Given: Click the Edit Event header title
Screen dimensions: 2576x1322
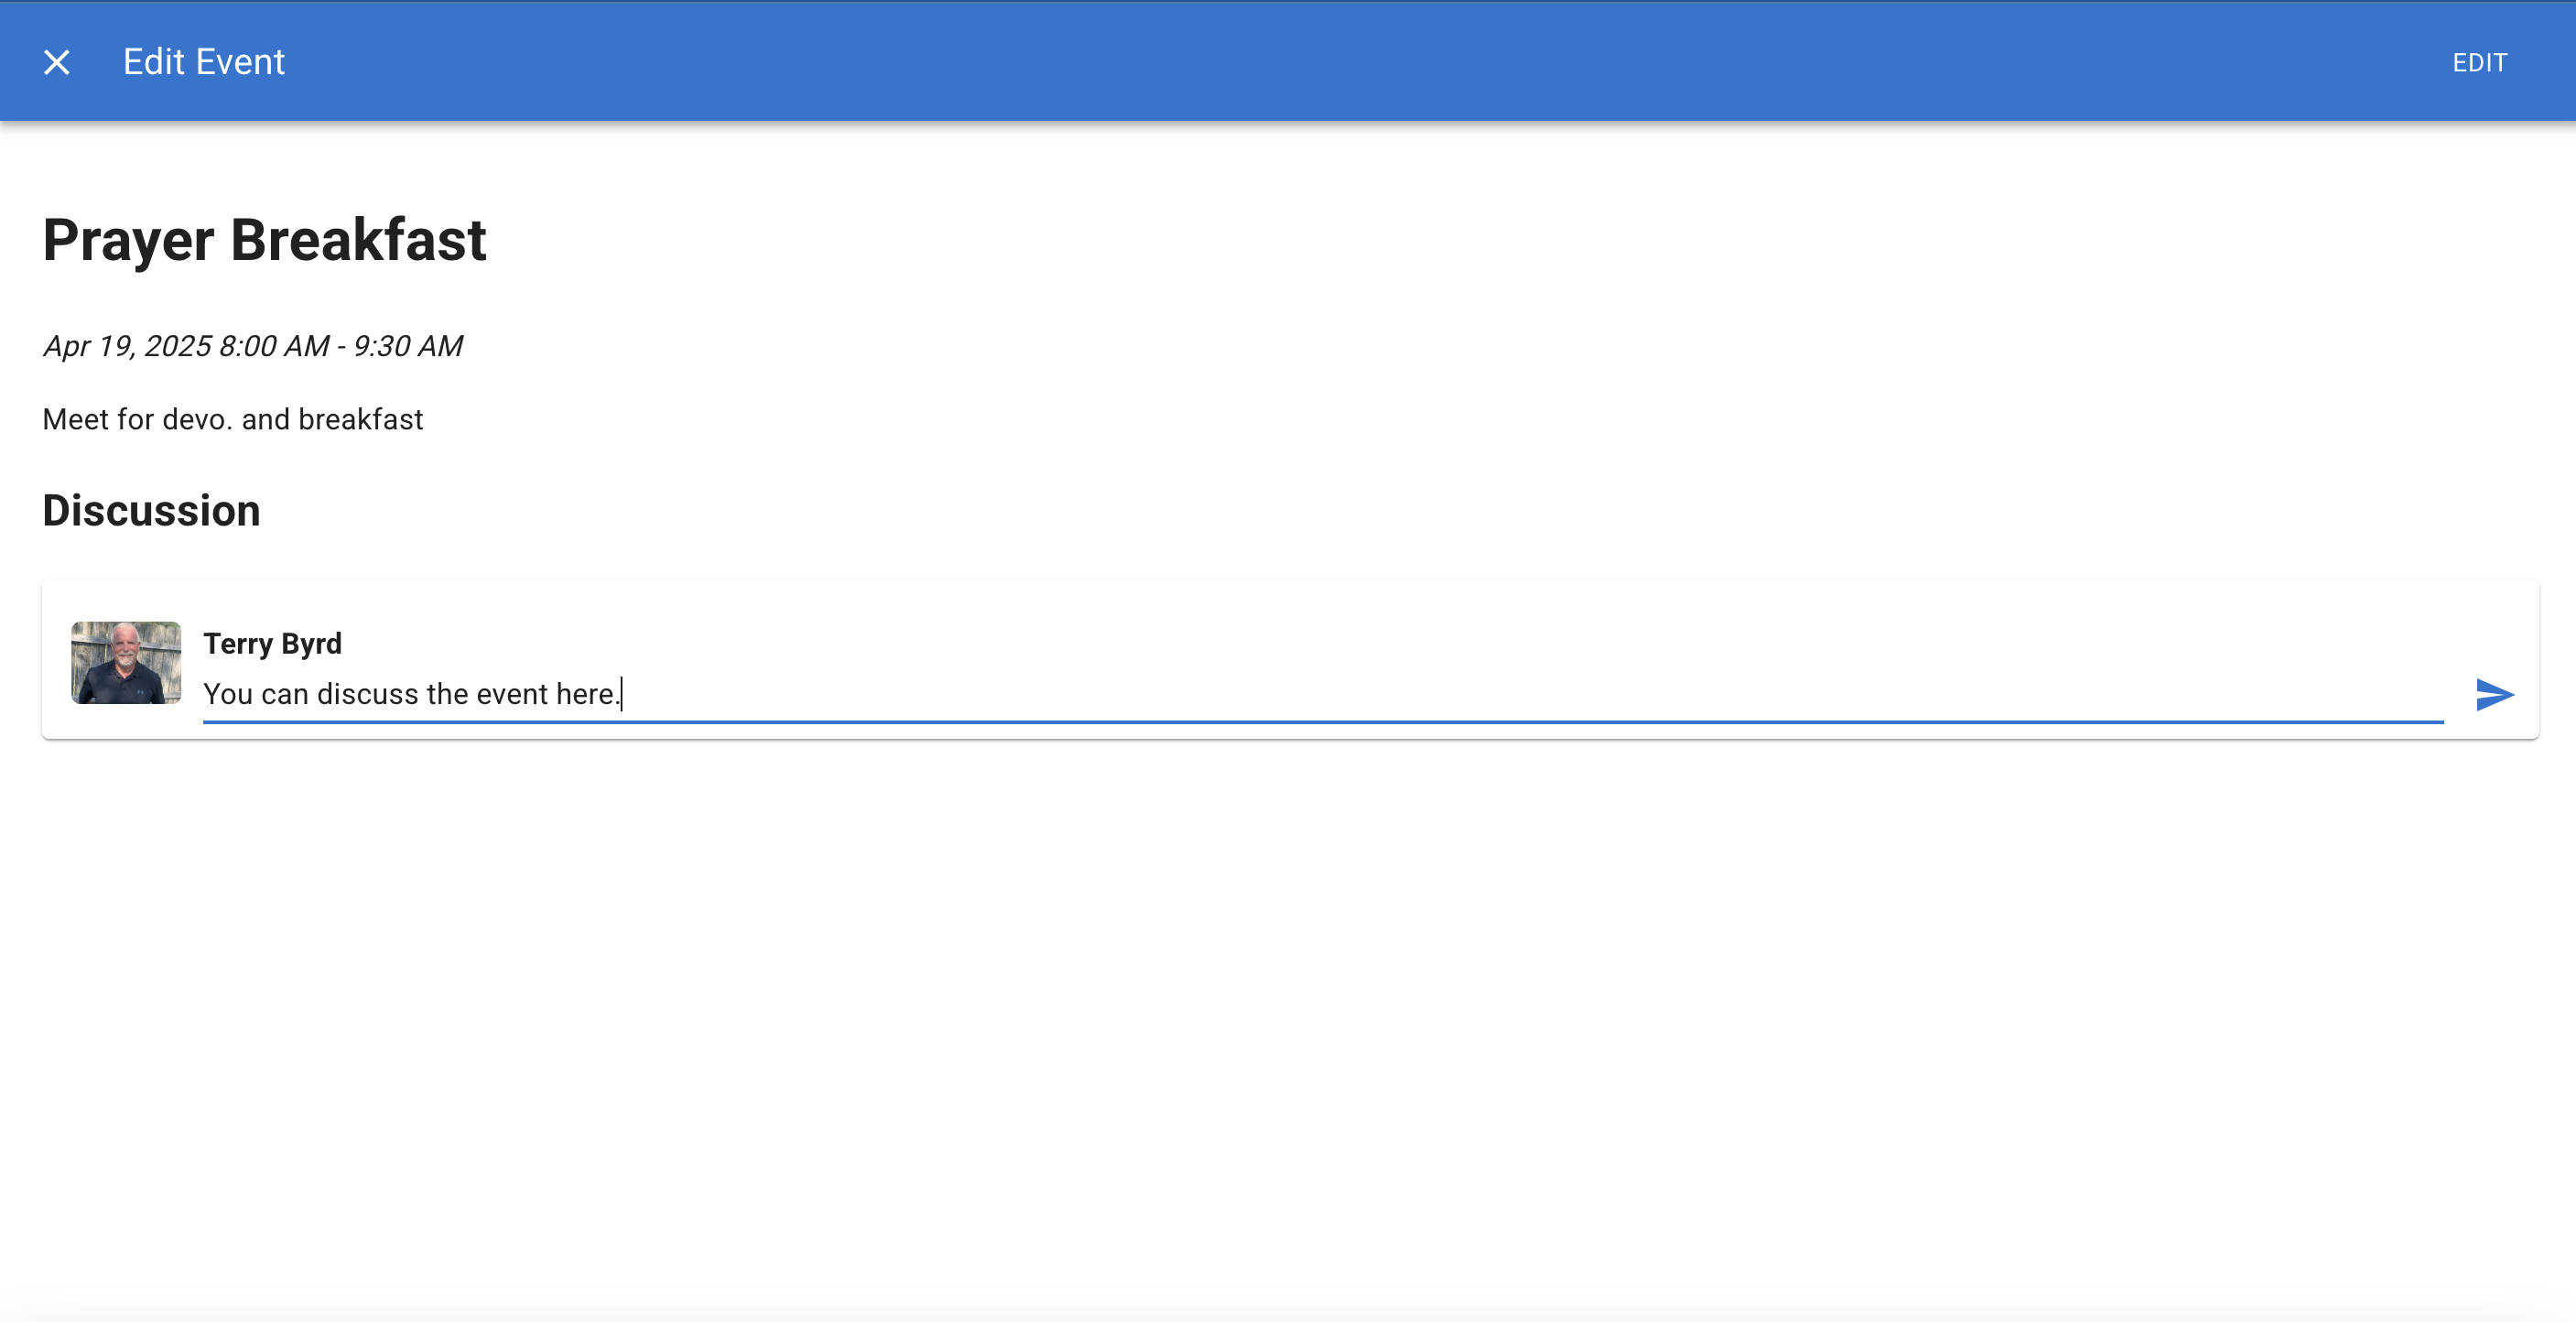Looking at the screenshot, I should (204, 62).
